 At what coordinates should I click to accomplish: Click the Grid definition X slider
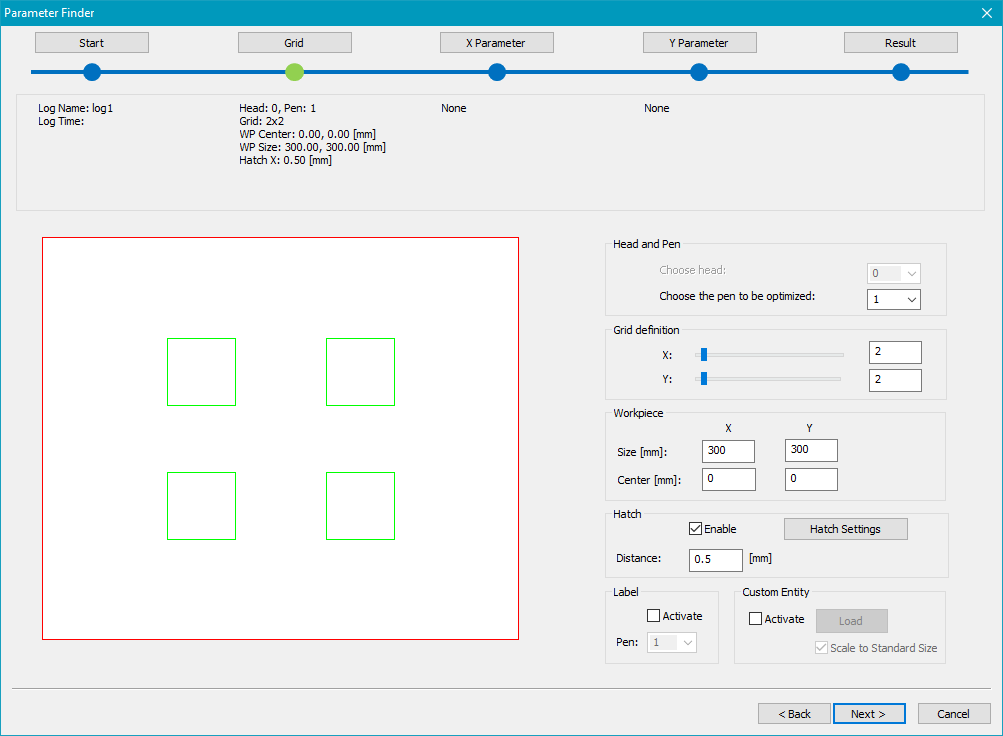[704, 354]
